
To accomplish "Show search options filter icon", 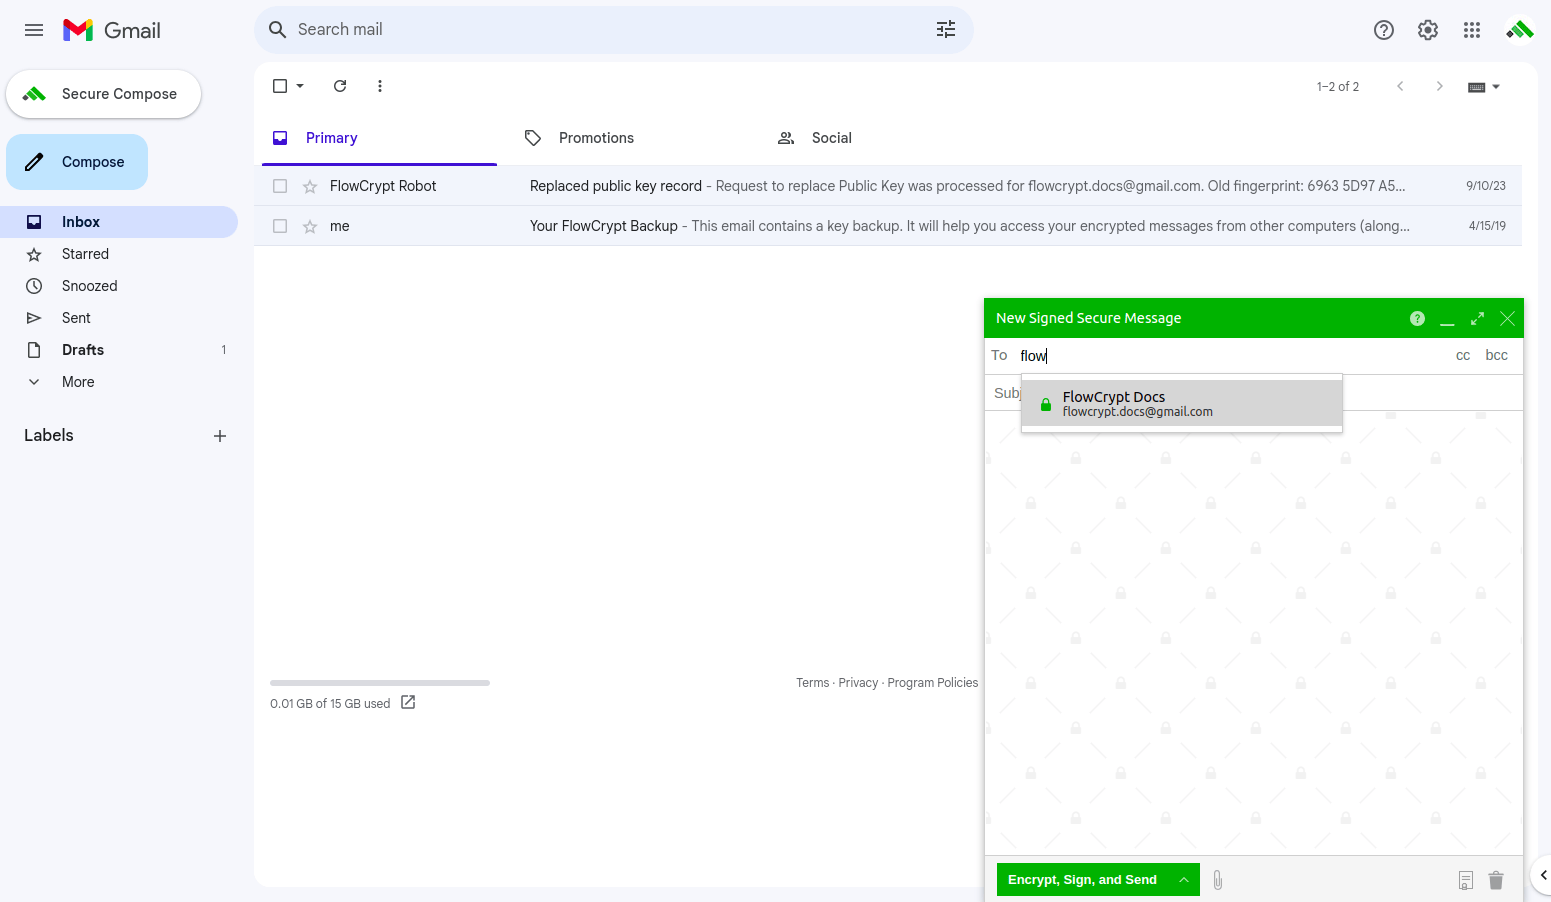I will coord(946,30).
